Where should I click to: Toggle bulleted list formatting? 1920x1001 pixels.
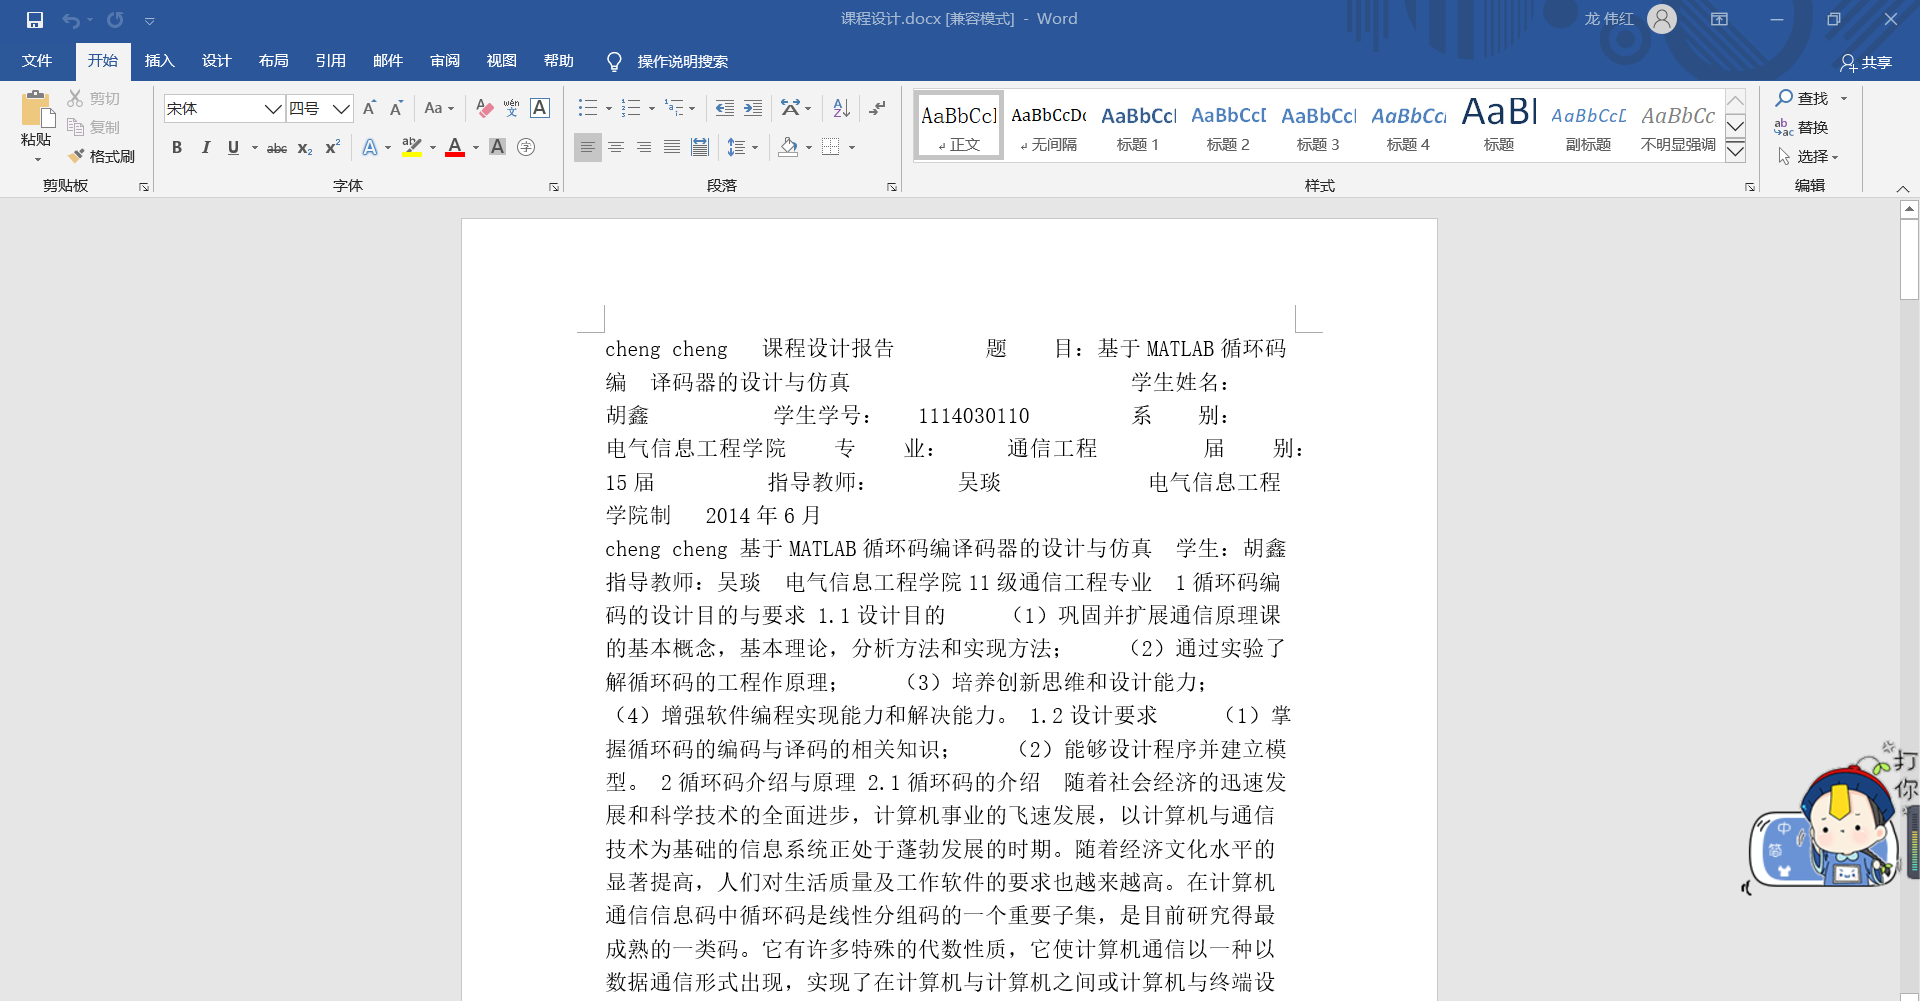588,107
